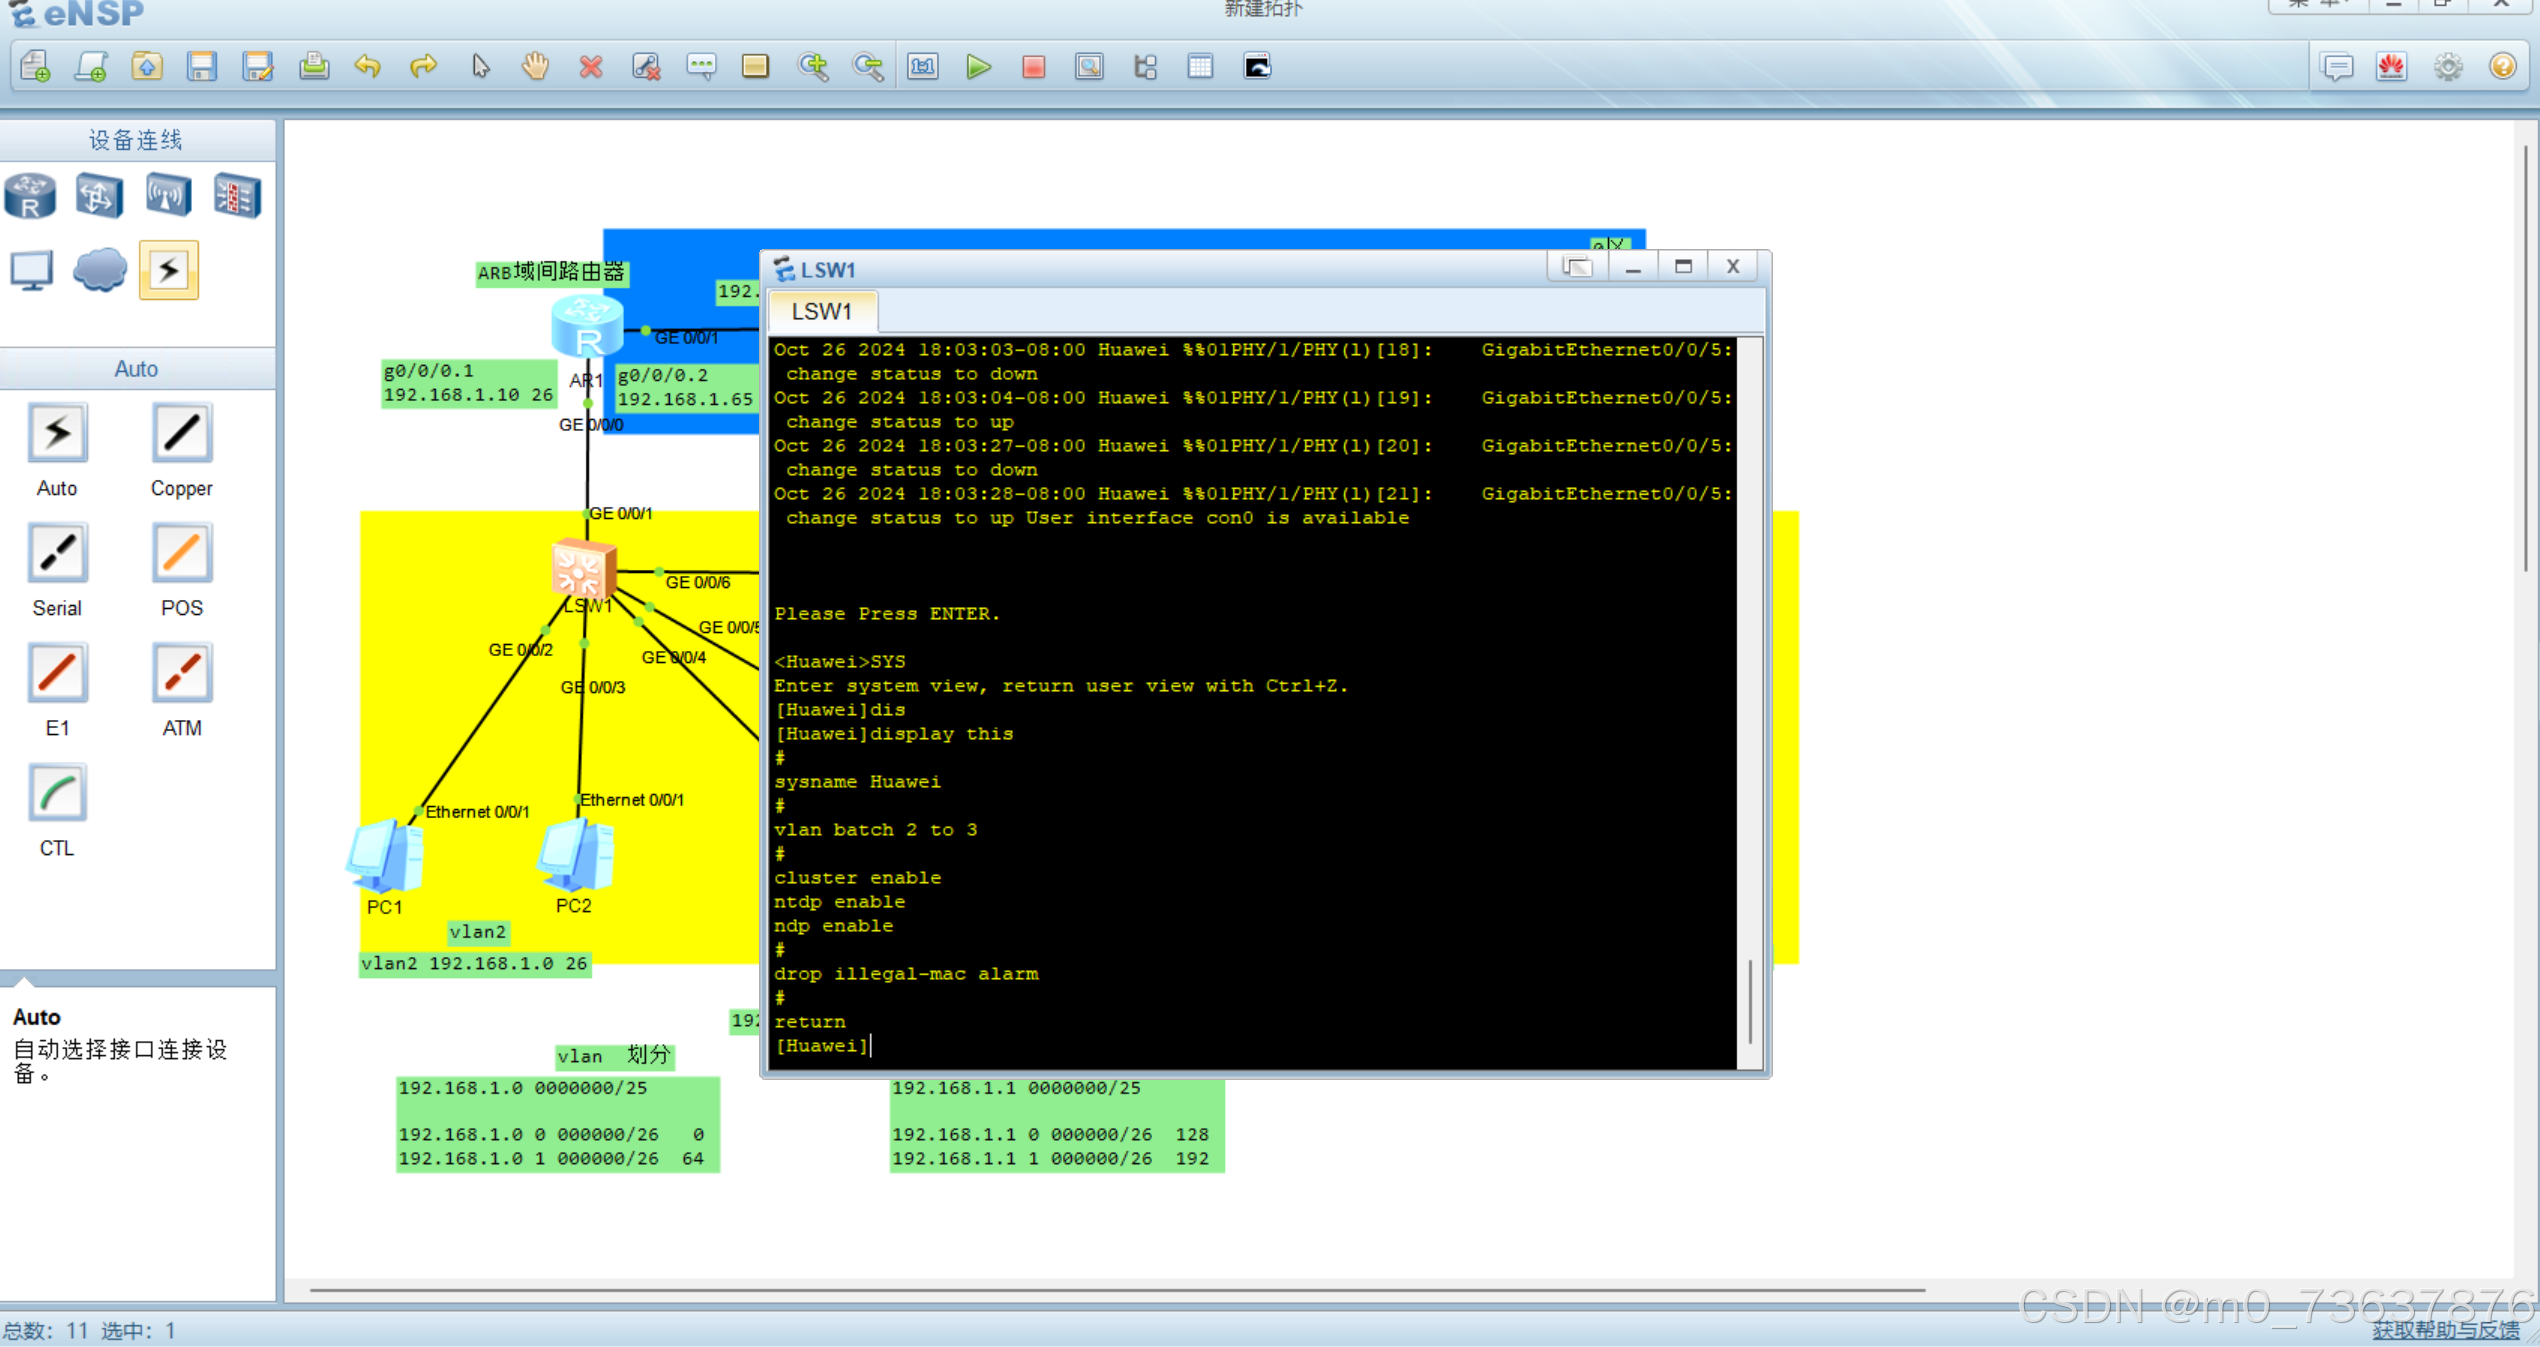
Task: Click LSW1 switch device in topology
Action: pos(583,571)
